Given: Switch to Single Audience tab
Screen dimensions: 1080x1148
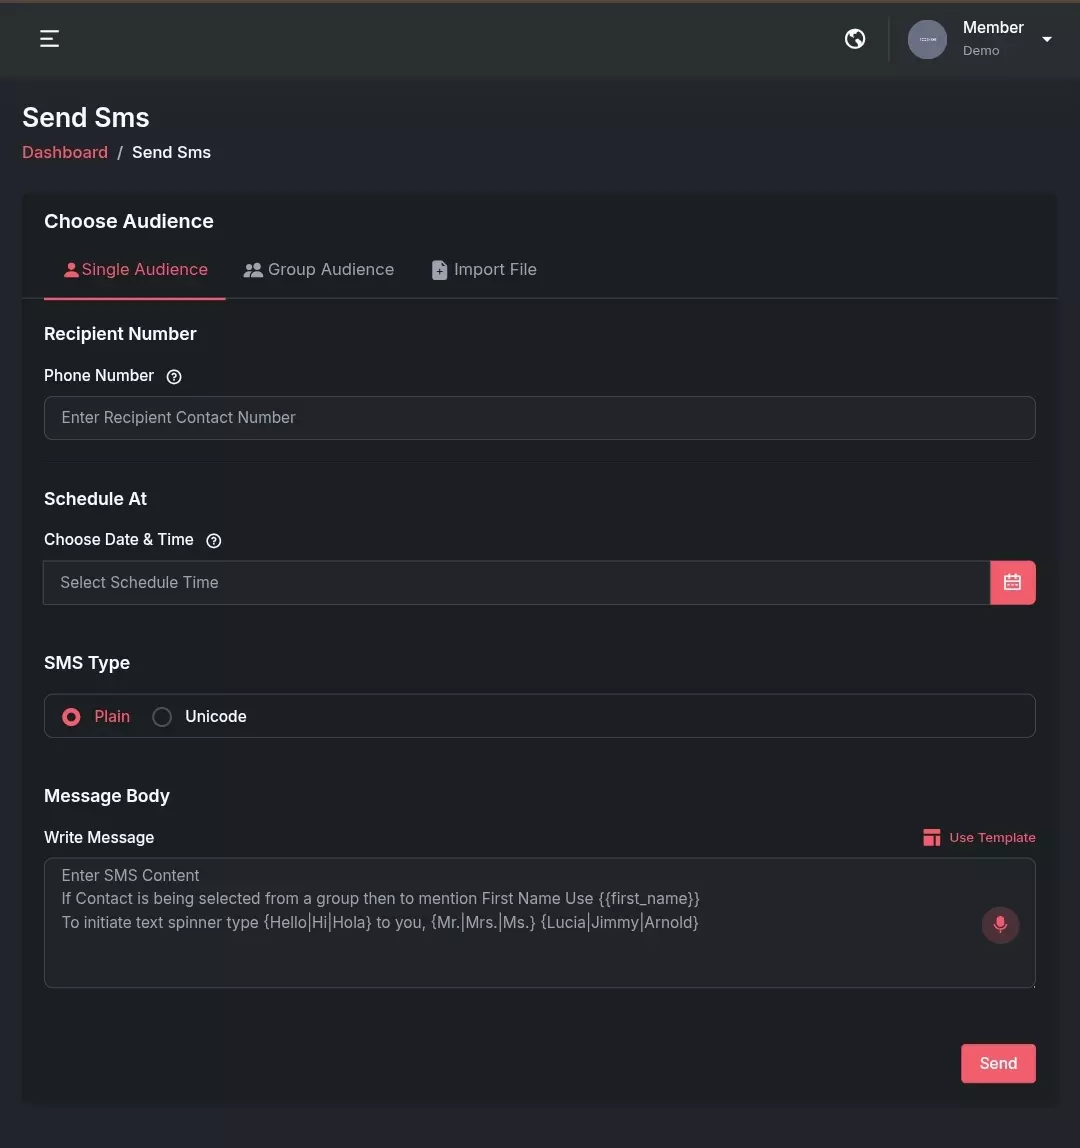Looking at the screenshot, I should tap(135, 270).
